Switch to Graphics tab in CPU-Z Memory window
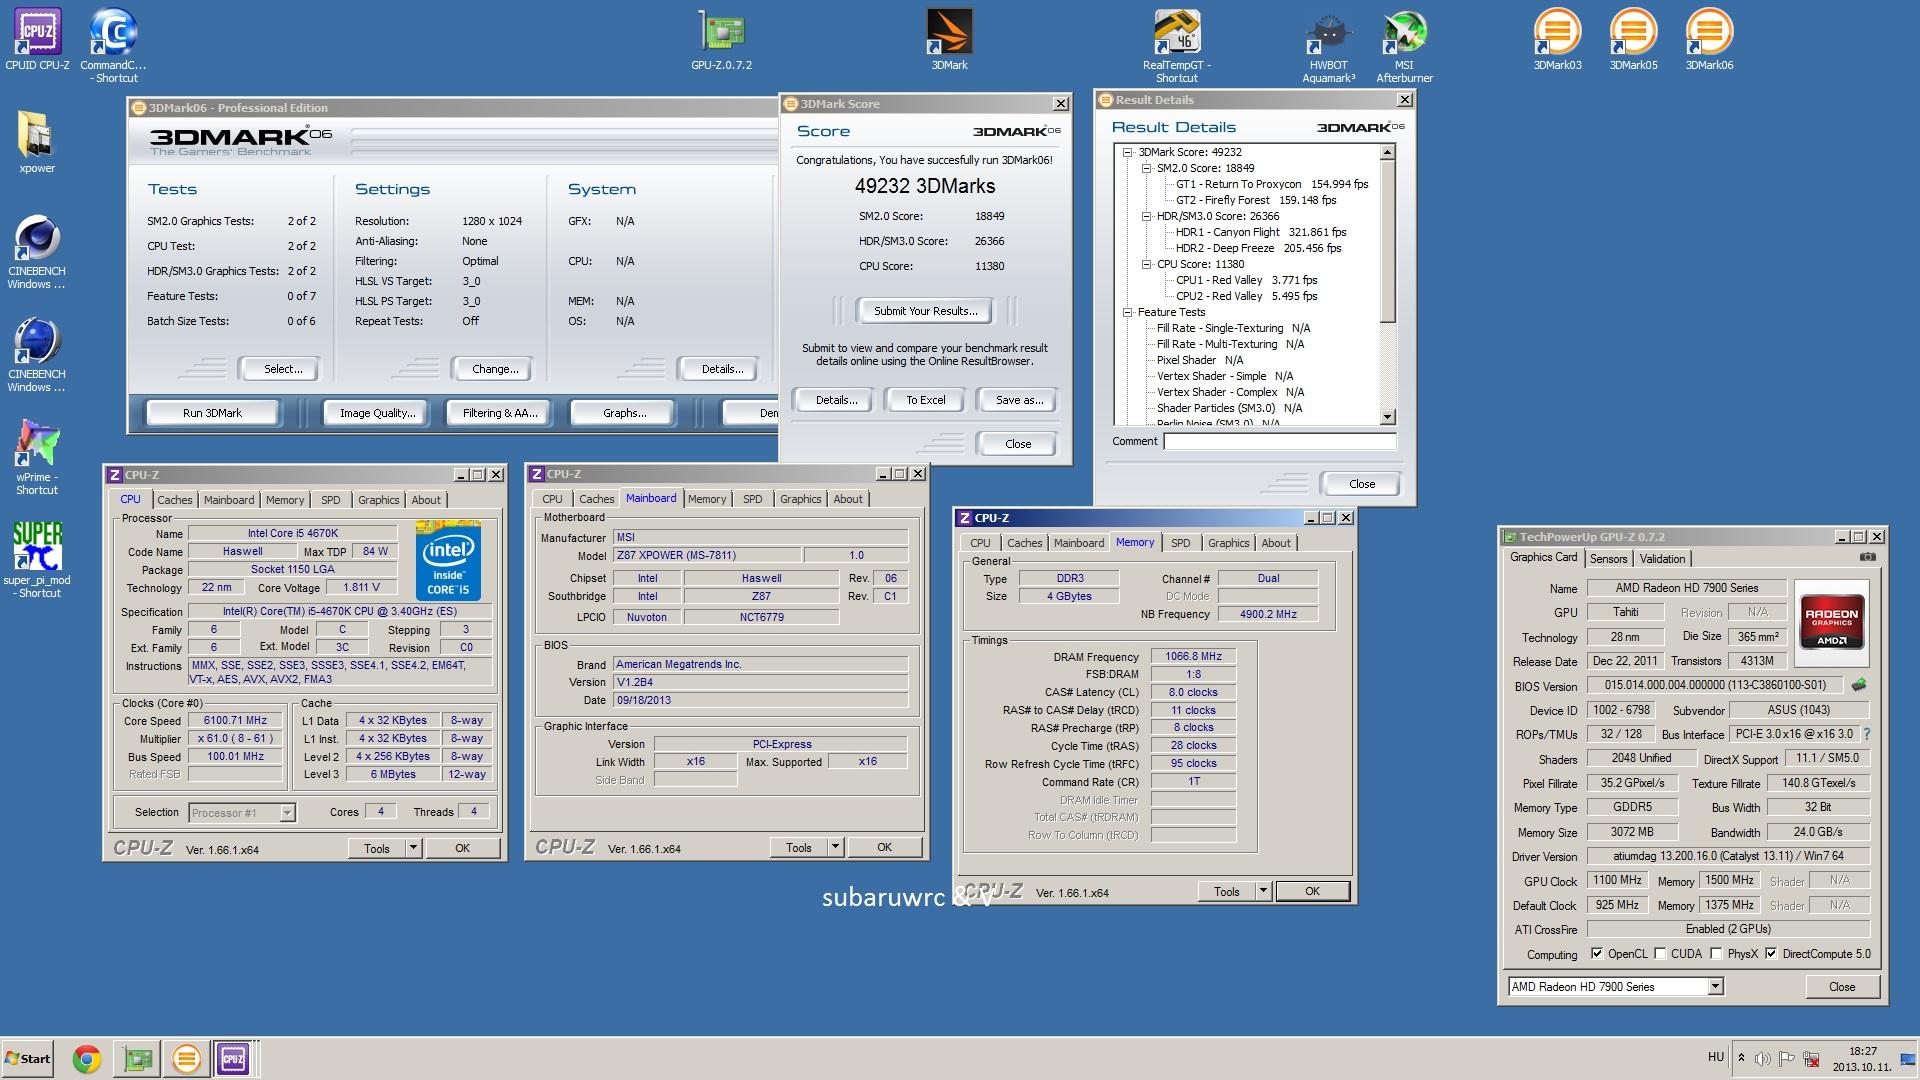The height and width of the screenshot is (1080, 1920). pos(1228,543)
